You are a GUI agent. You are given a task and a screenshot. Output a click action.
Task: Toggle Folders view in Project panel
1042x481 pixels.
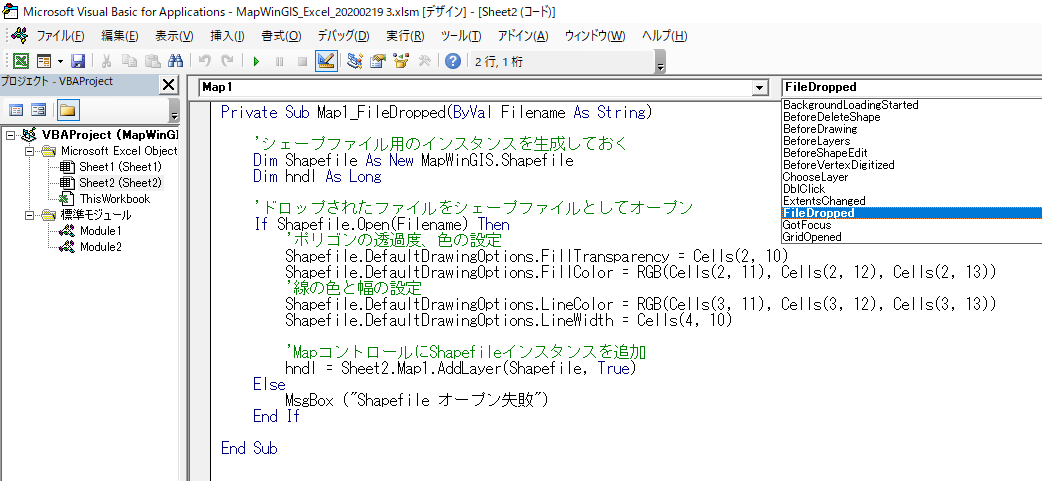click(x=68, y=110)
